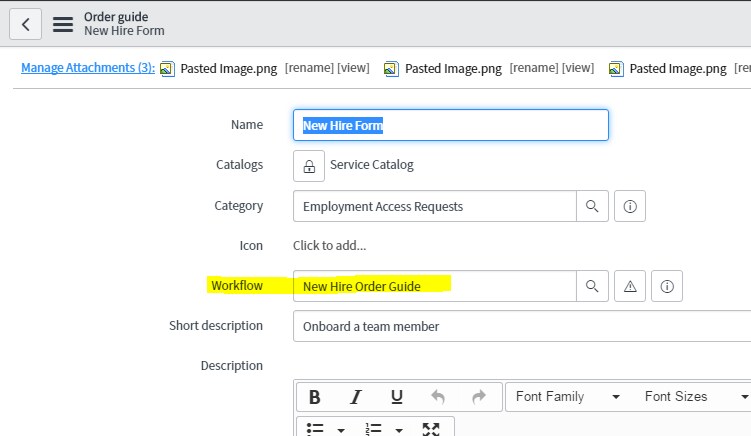
Task: Click the third Pasted Image.png file icon
Action: point(616,69)
